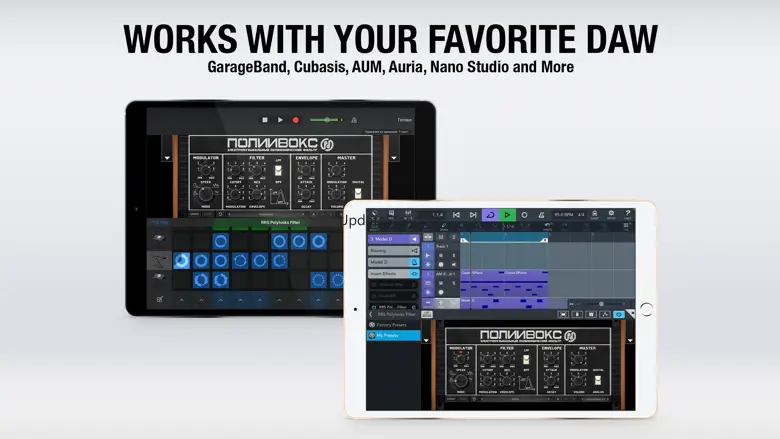Click the W write-automation button above plugin
This screenshot has width=780, height=439.
(591, 314)
